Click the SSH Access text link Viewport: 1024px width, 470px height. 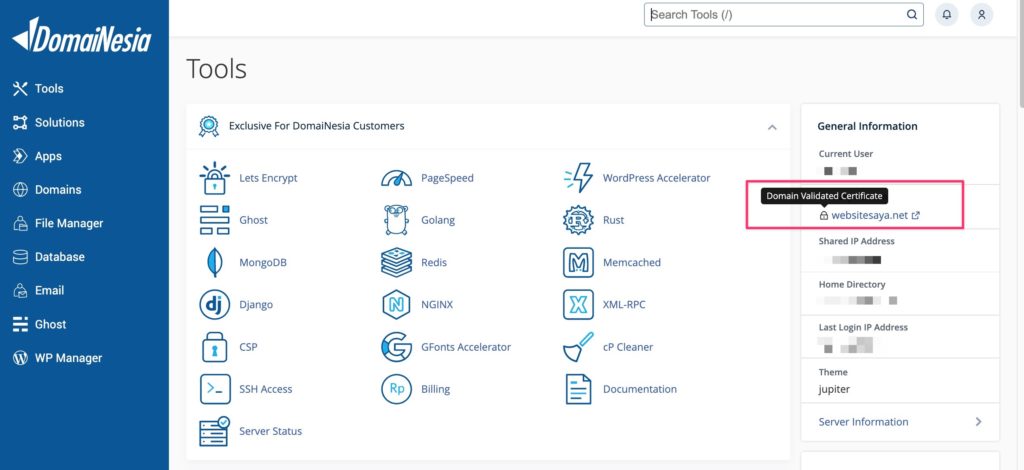click(266, 389)
